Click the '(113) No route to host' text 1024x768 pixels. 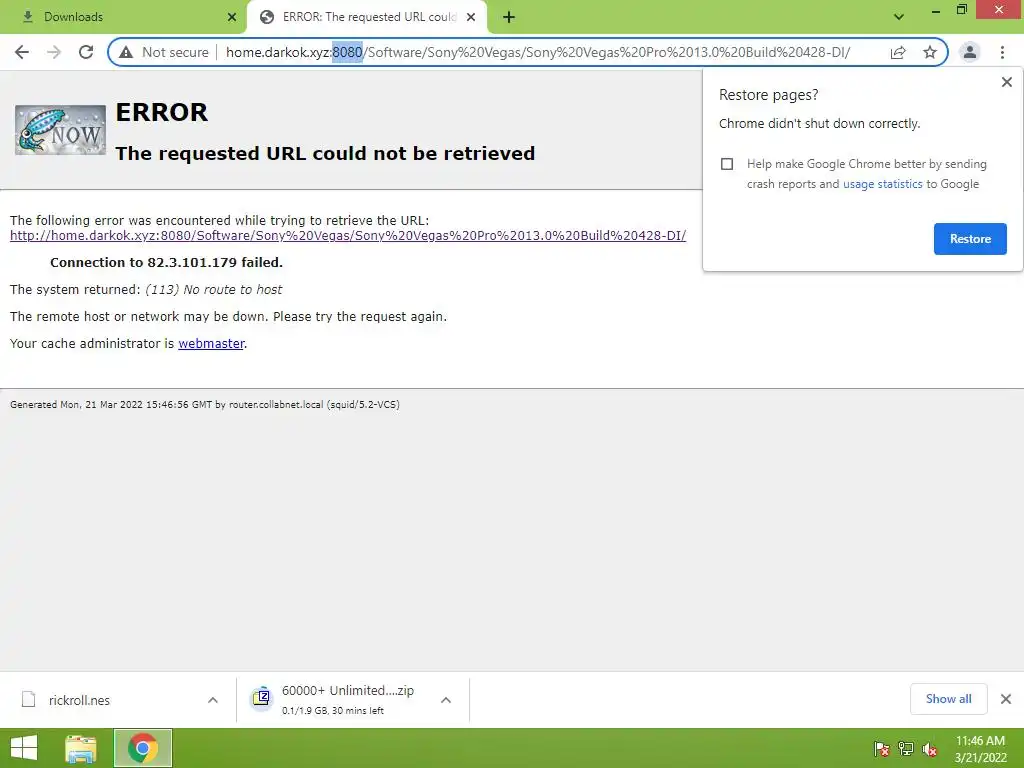coord(214,289)
